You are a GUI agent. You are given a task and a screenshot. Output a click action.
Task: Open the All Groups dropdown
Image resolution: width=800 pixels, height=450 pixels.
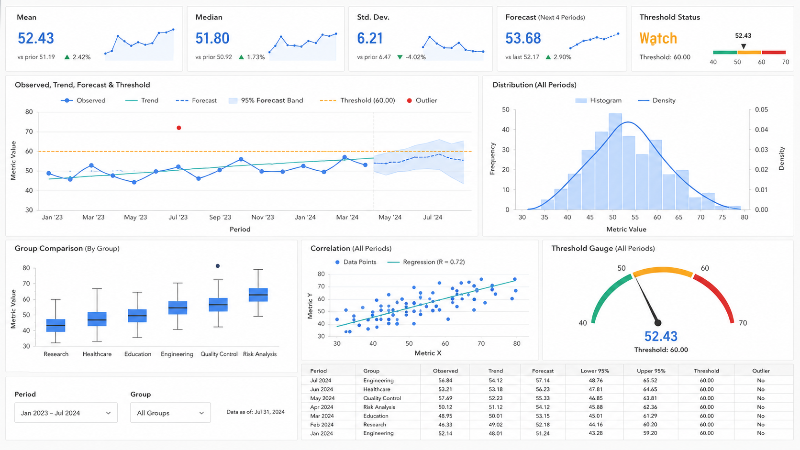(x=170, y=413)
